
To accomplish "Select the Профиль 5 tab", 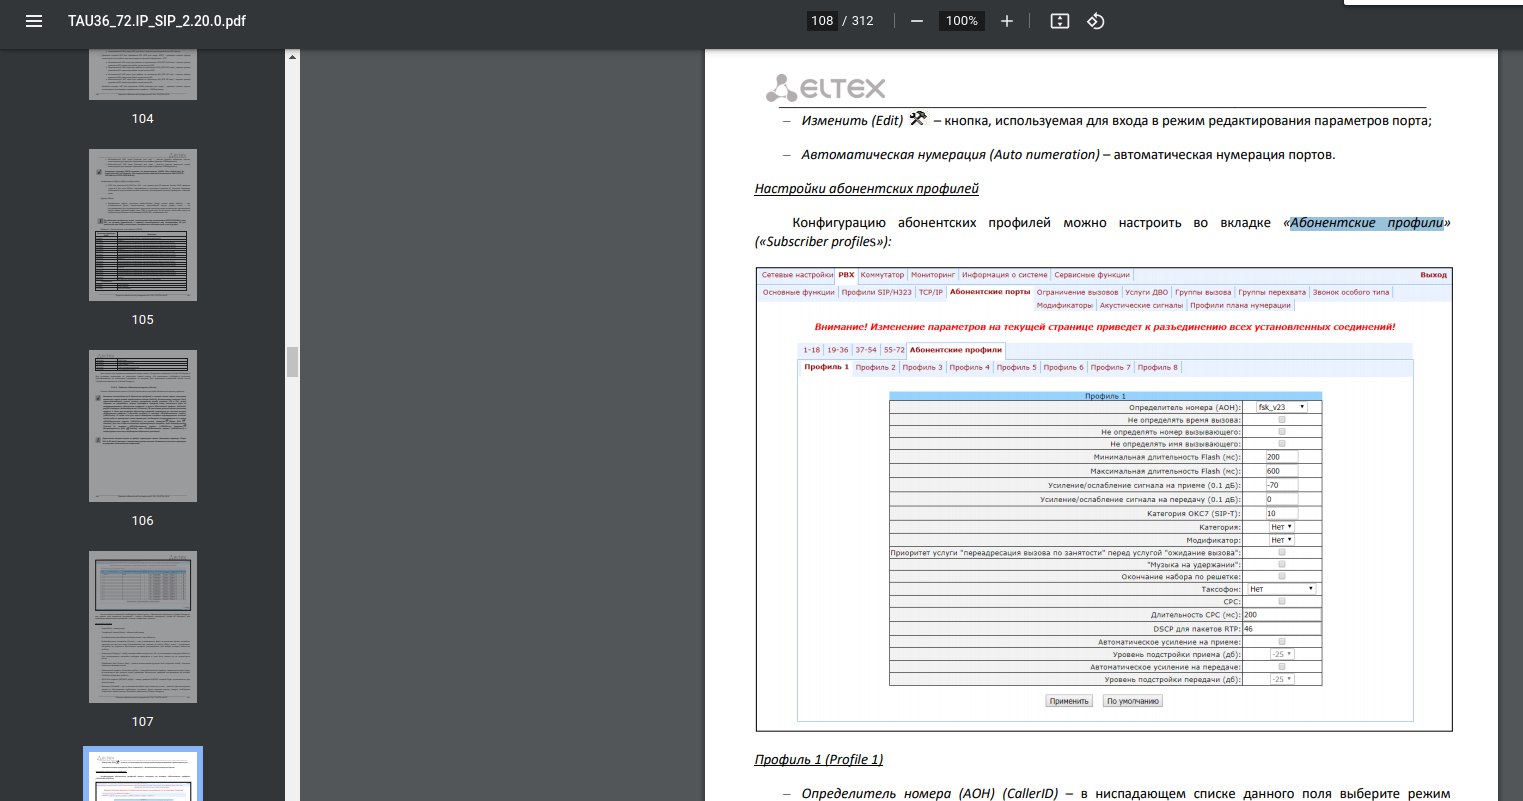I will pyautogui.click(x=1017, y=367).
